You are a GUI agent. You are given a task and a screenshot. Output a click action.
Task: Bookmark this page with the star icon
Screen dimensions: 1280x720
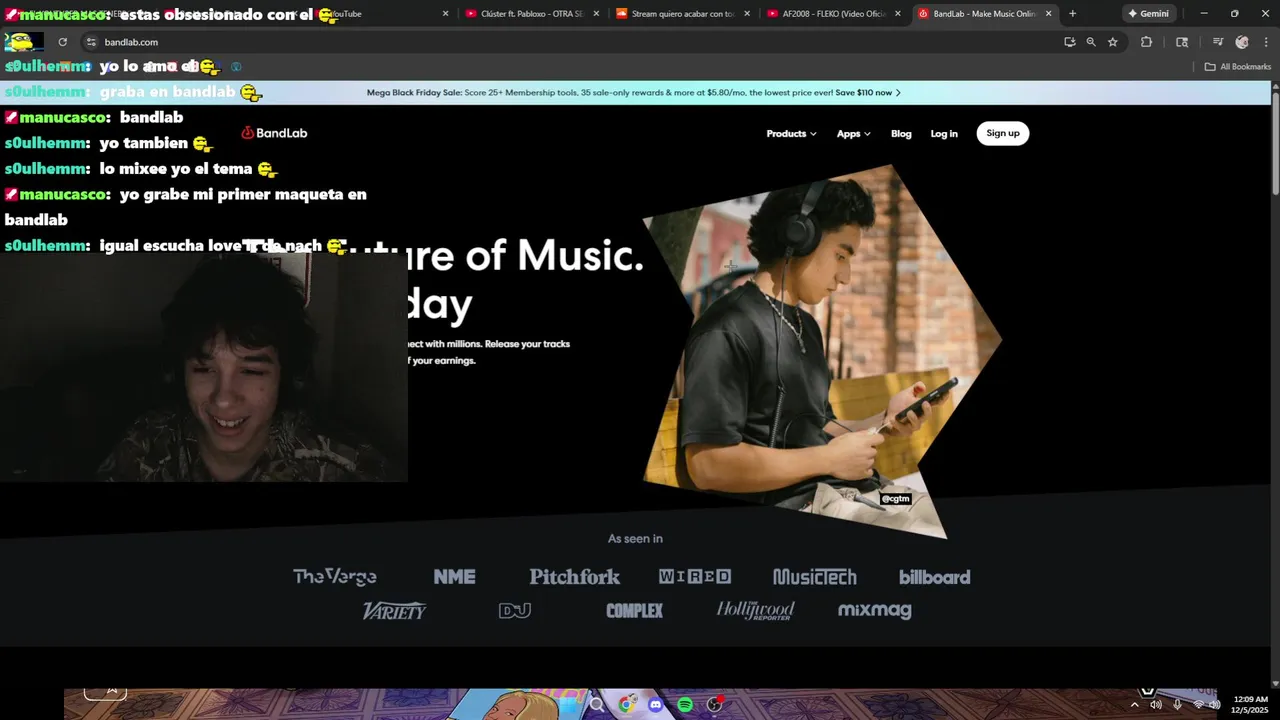pos(1112,42)
